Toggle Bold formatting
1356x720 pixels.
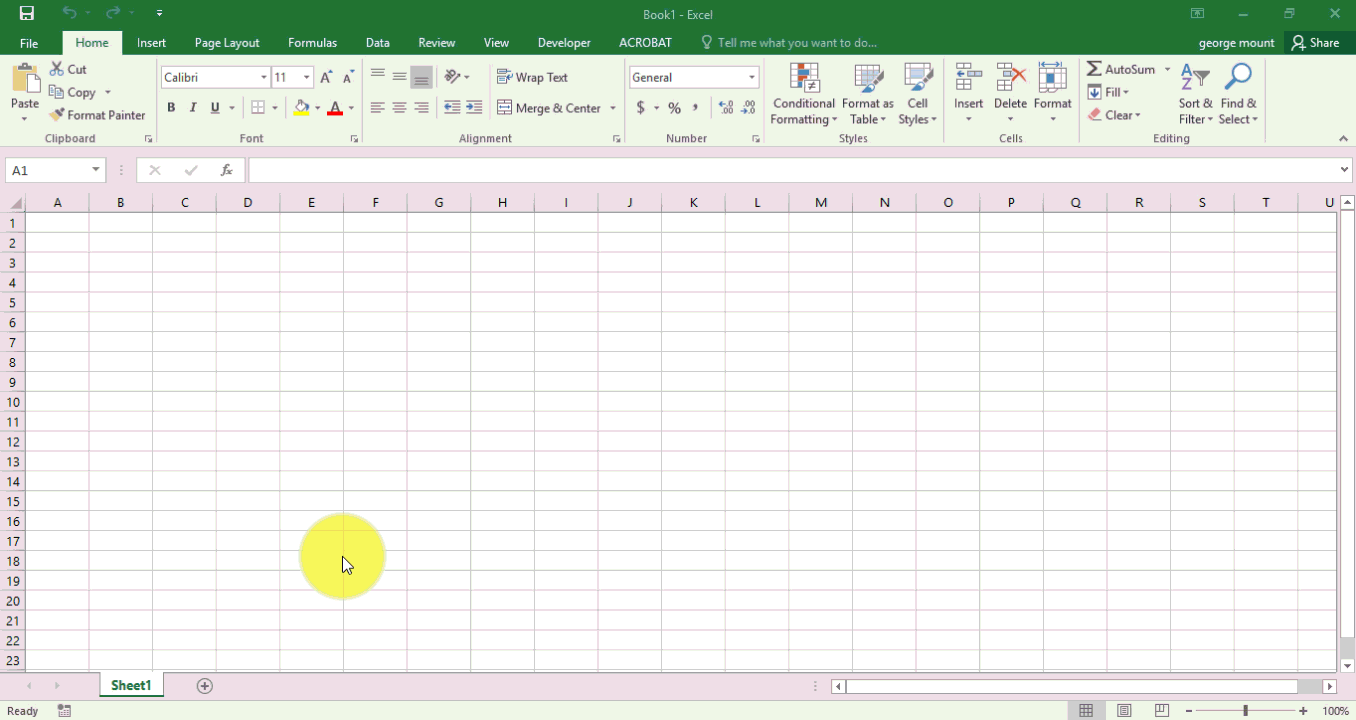pyautogui.click(x=171, y=108)
